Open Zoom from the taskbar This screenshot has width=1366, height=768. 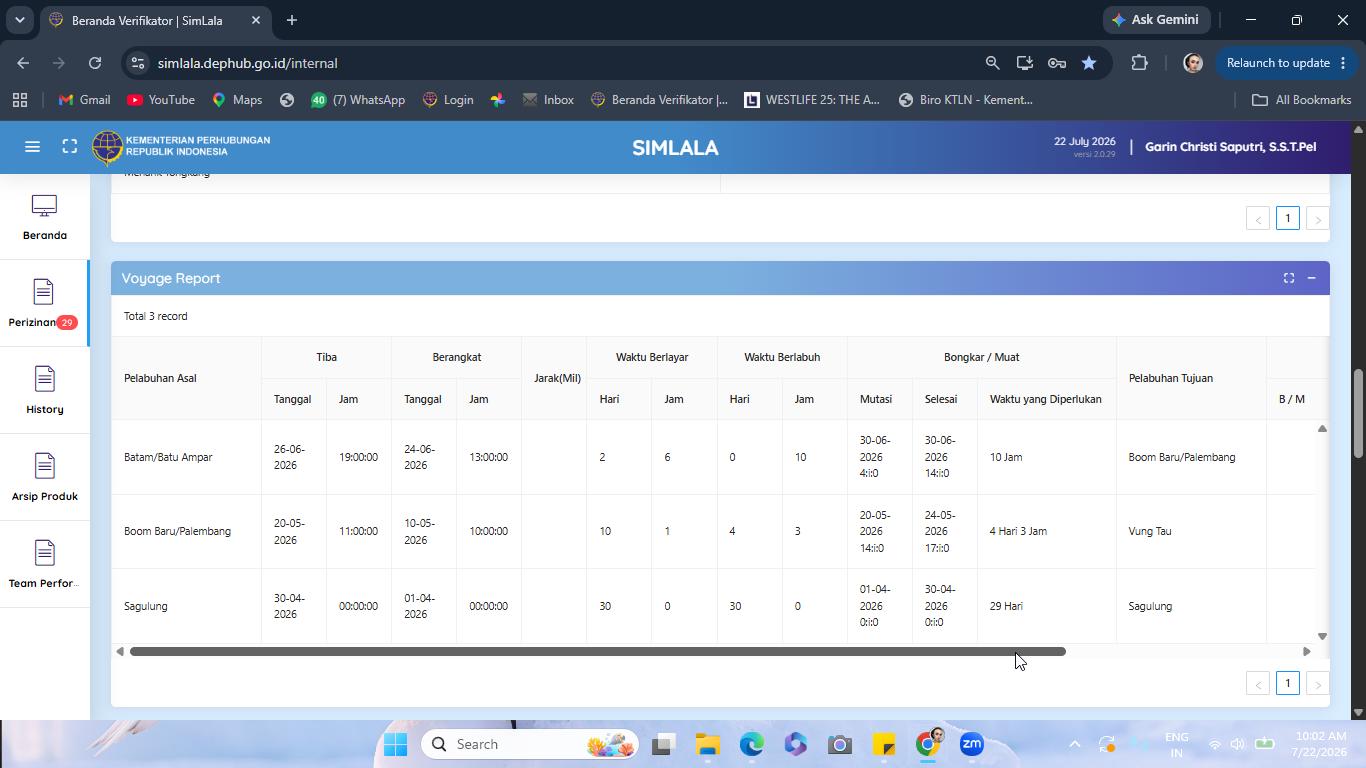tap(972, 744)
